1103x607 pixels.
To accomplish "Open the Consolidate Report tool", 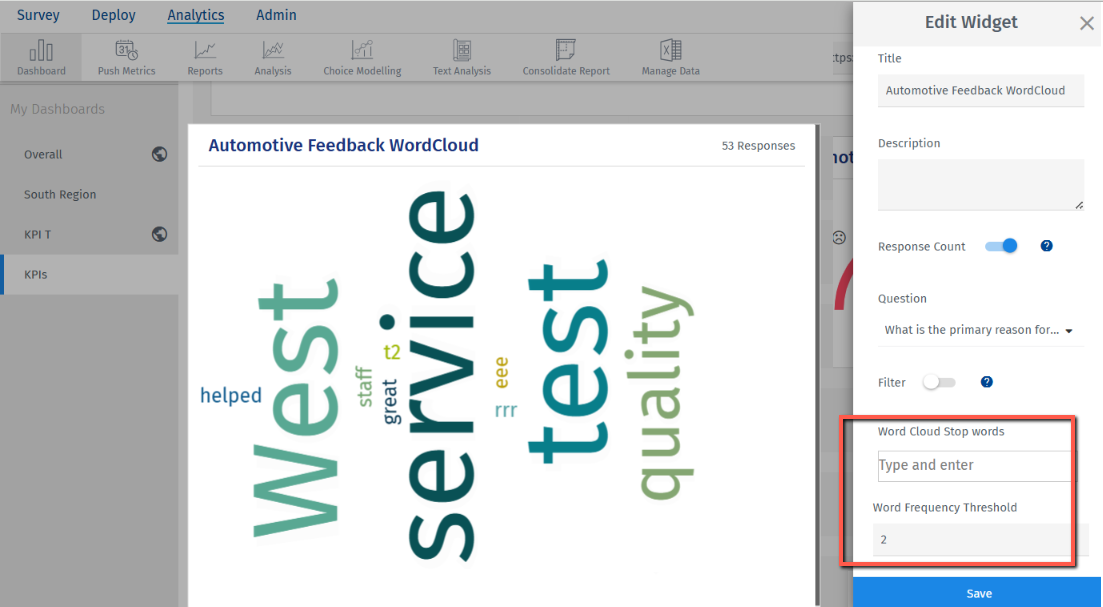I will point(565,57).
